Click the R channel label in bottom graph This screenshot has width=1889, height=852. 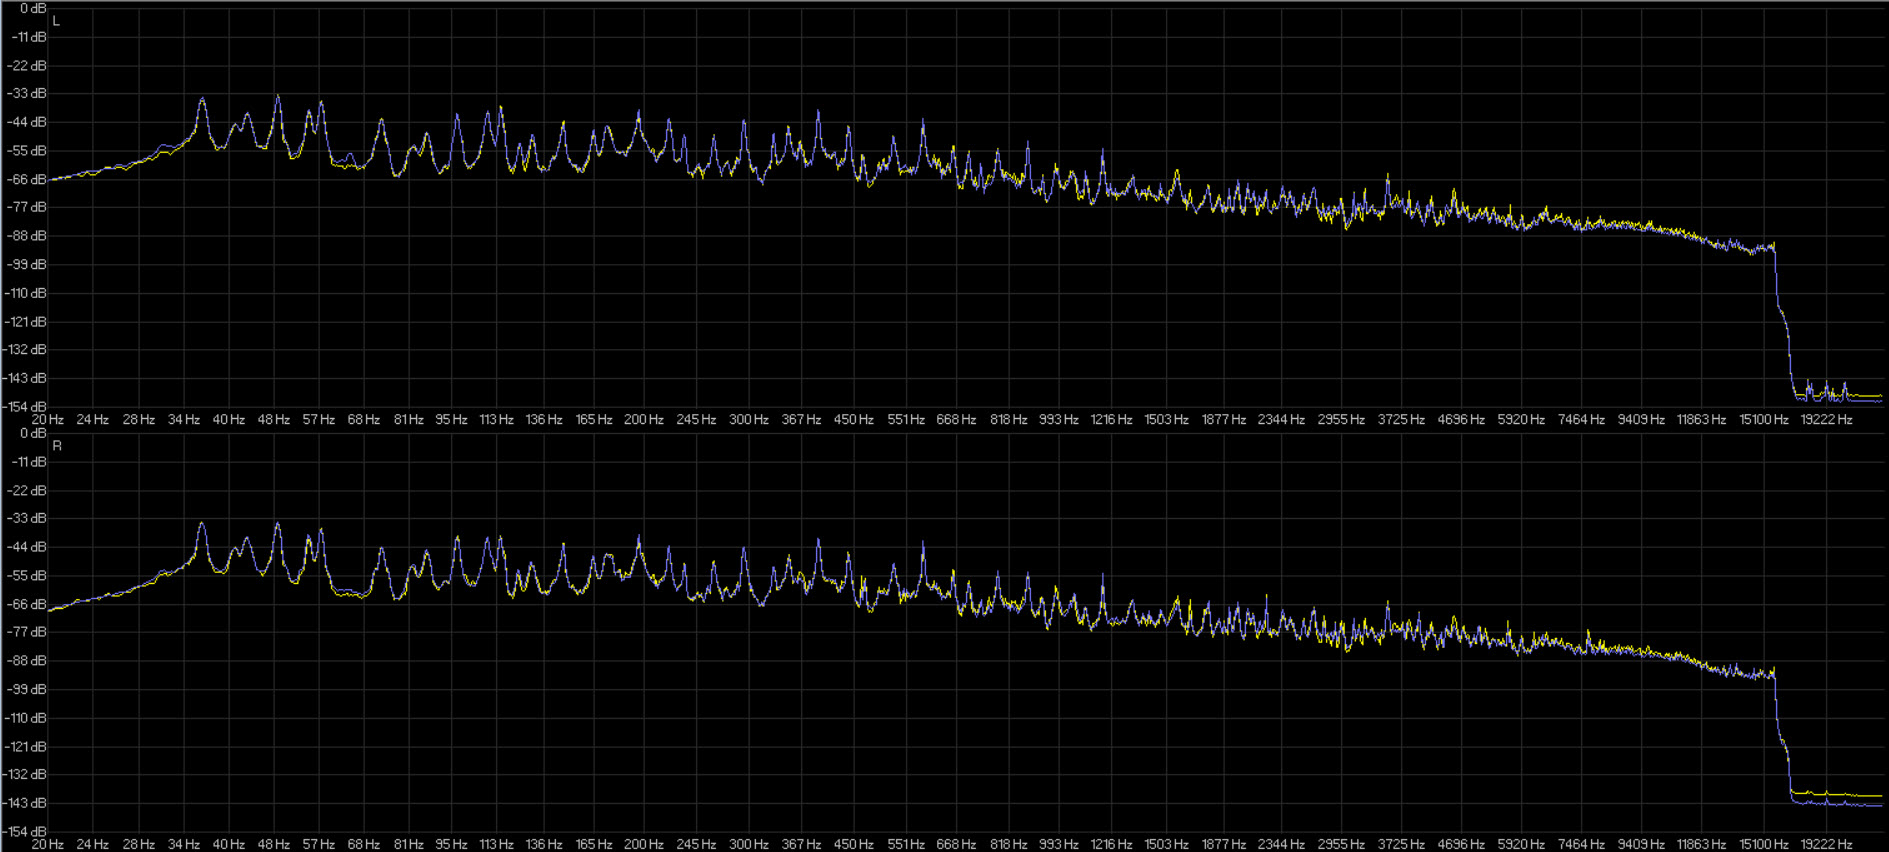click(57, 446)
